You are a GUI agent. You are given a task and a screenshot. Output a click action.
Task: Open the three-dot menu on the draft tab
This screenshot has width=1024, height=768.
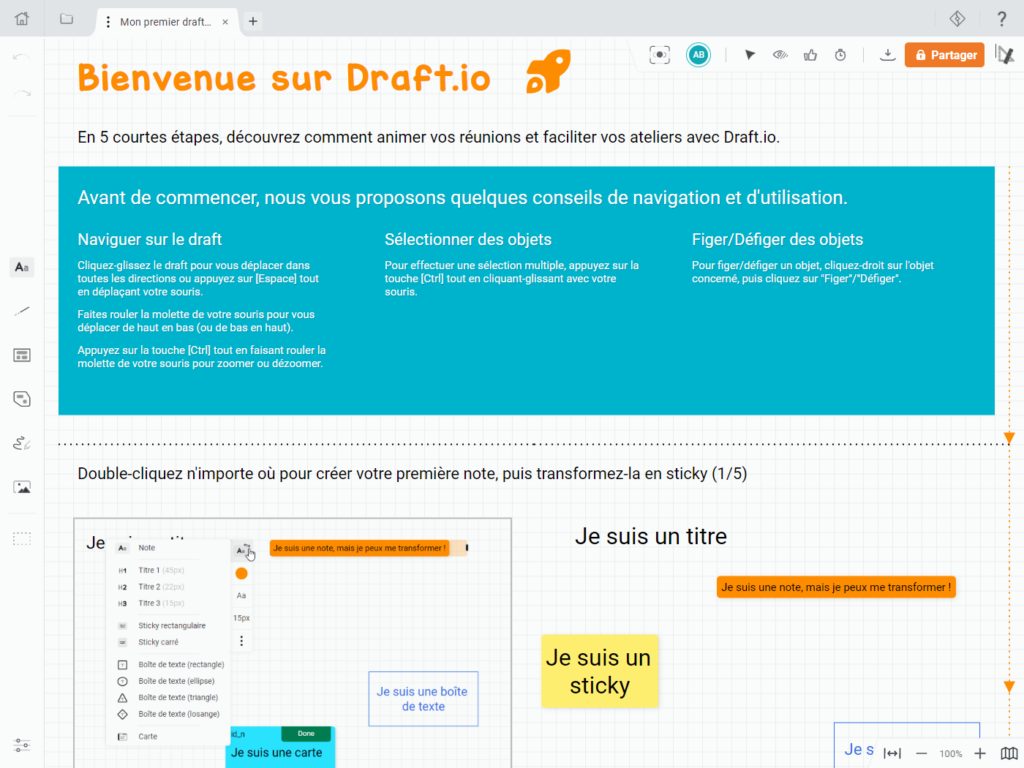pyautogui.click(x=108, y=22)
